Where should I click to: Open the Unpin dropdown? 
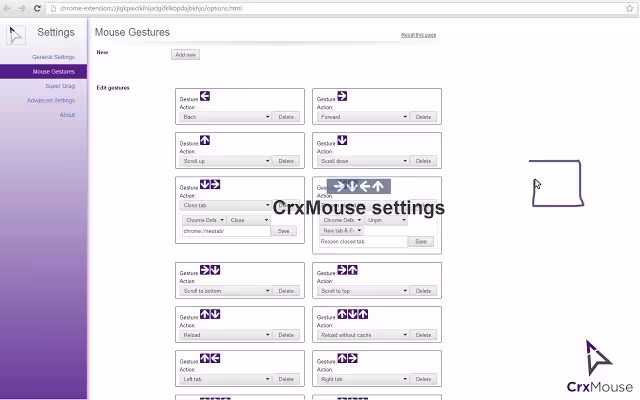click(386, 220)
